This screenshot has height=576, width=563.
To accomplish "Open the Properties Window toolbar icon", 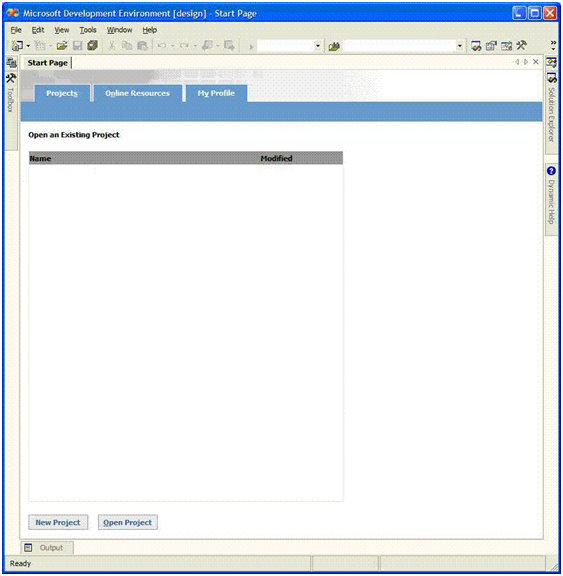I will [x=491, y=46].
